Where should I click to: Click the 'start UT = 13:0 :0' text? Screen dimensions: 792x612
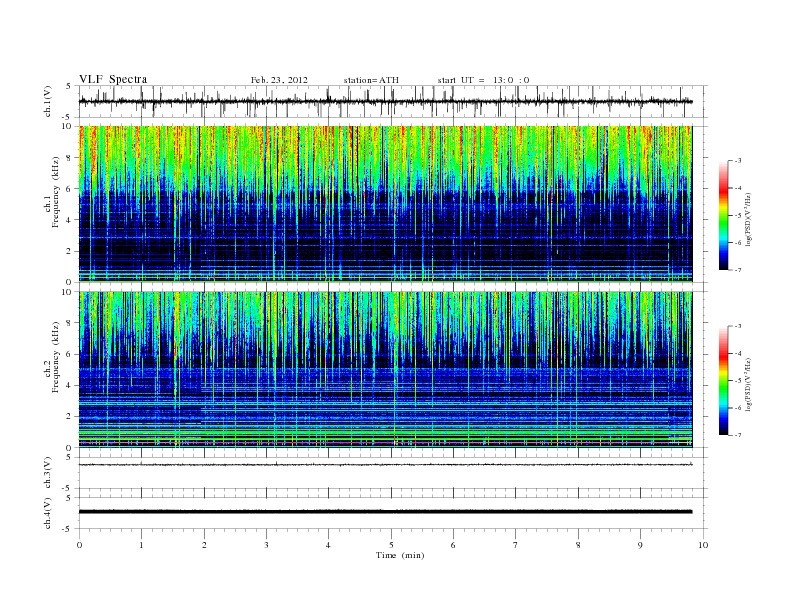[483, 80]
